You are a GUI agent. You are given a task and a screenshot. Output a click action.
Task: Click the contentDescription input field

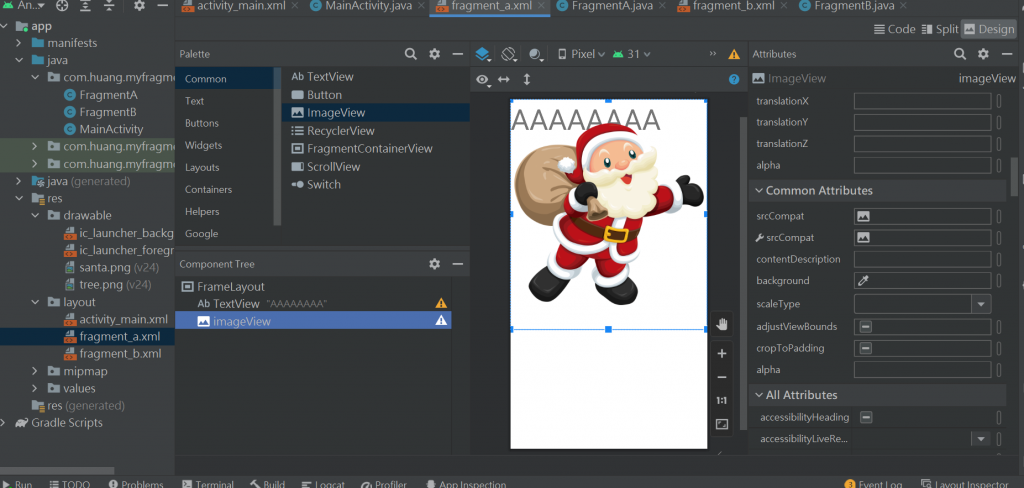pyautogui.click(x=922, y=259)
